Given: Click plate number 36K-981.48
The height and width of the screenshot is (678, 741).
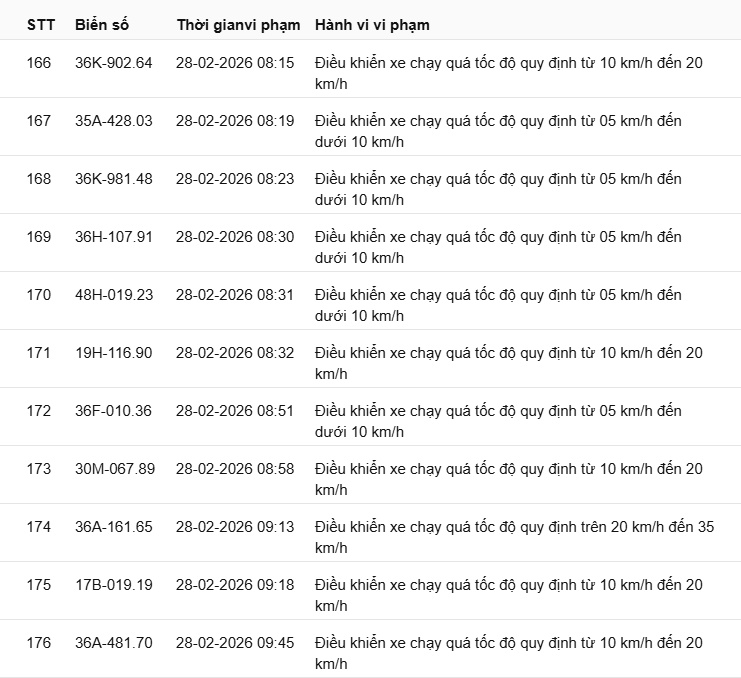Looking at the screenshot, I should coord(114,179).
